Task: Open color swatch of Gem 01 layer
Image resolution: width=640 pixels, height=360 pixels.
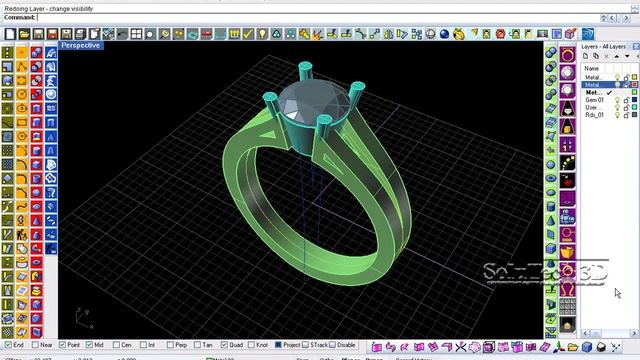Action: [x=635, y=100]
